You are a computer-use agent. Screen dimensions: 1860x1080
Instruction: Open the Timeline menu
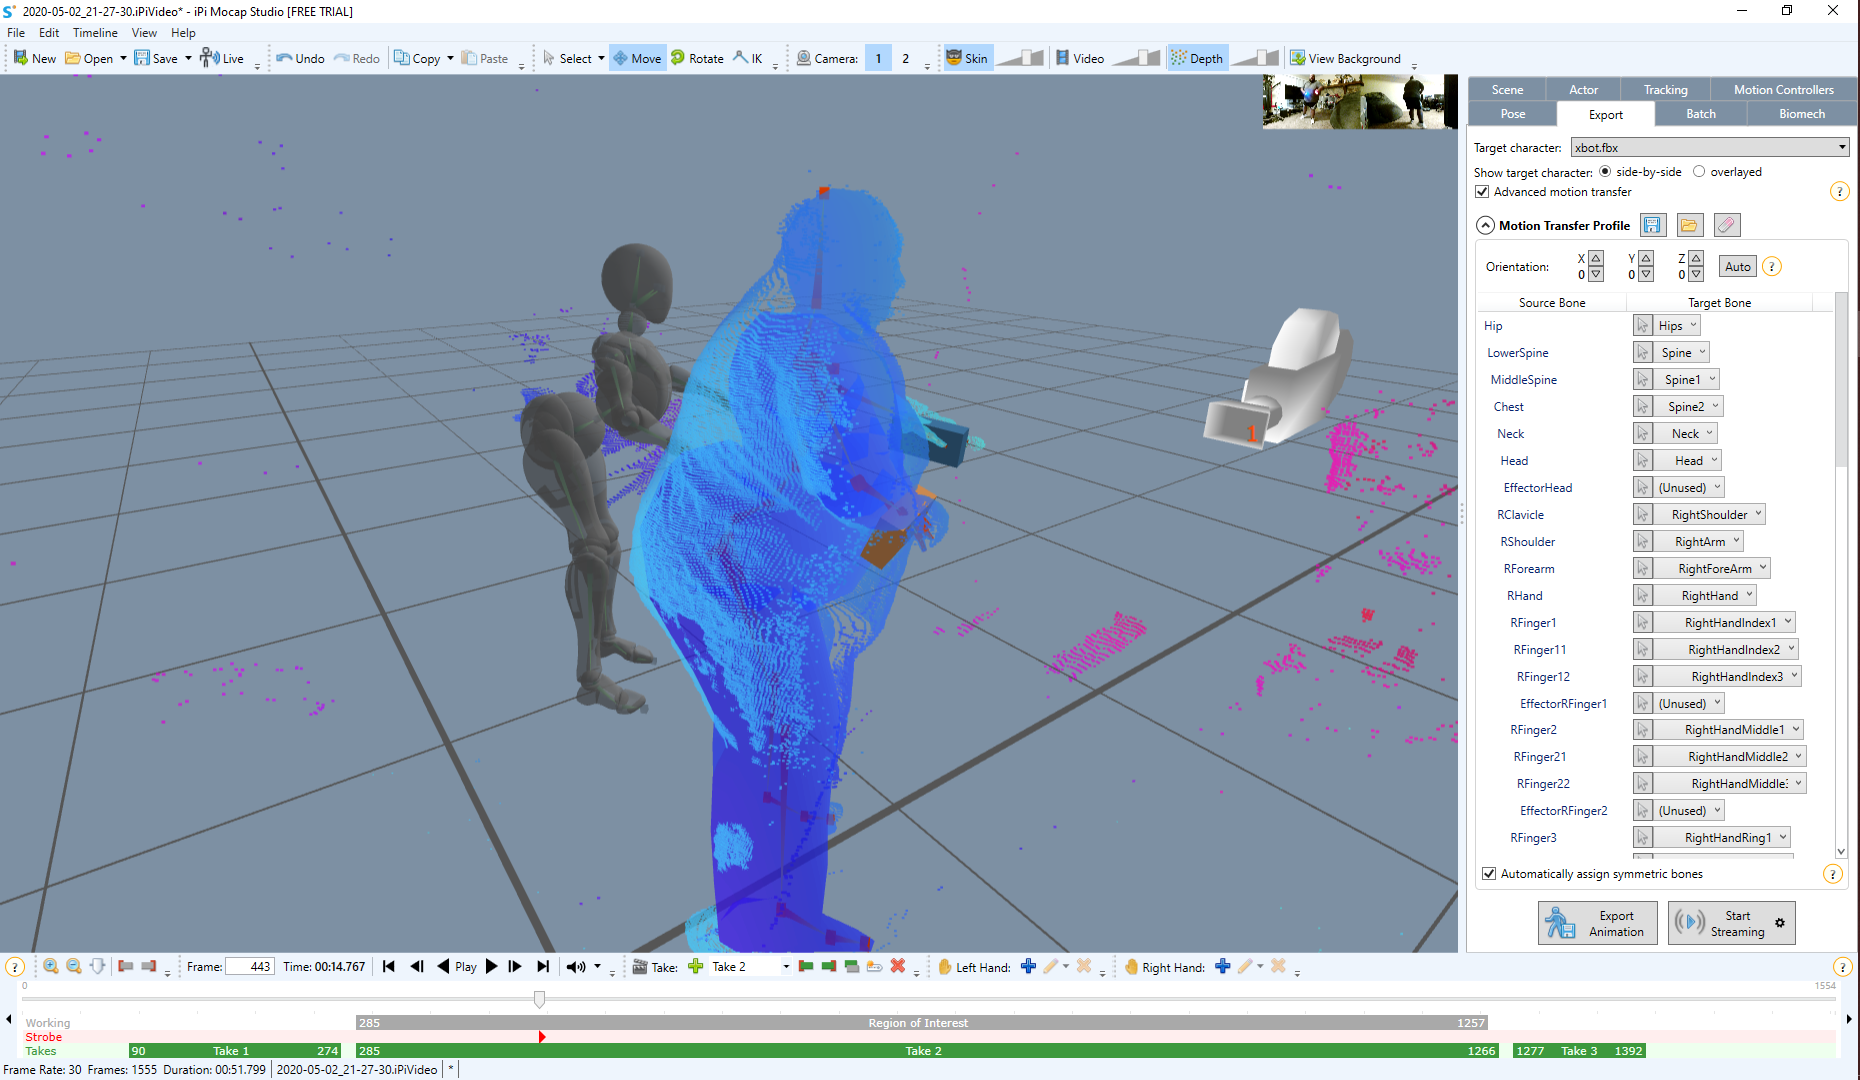95,32
